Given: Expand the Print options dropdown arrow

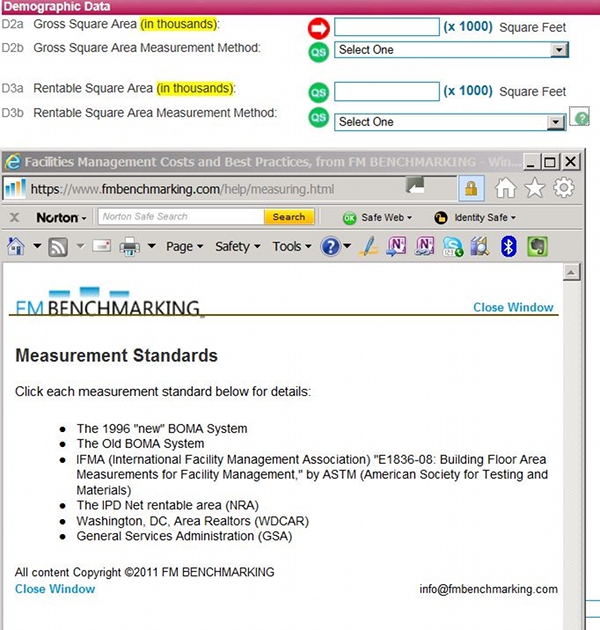Looking at the screenshot, I should (152, 245).
